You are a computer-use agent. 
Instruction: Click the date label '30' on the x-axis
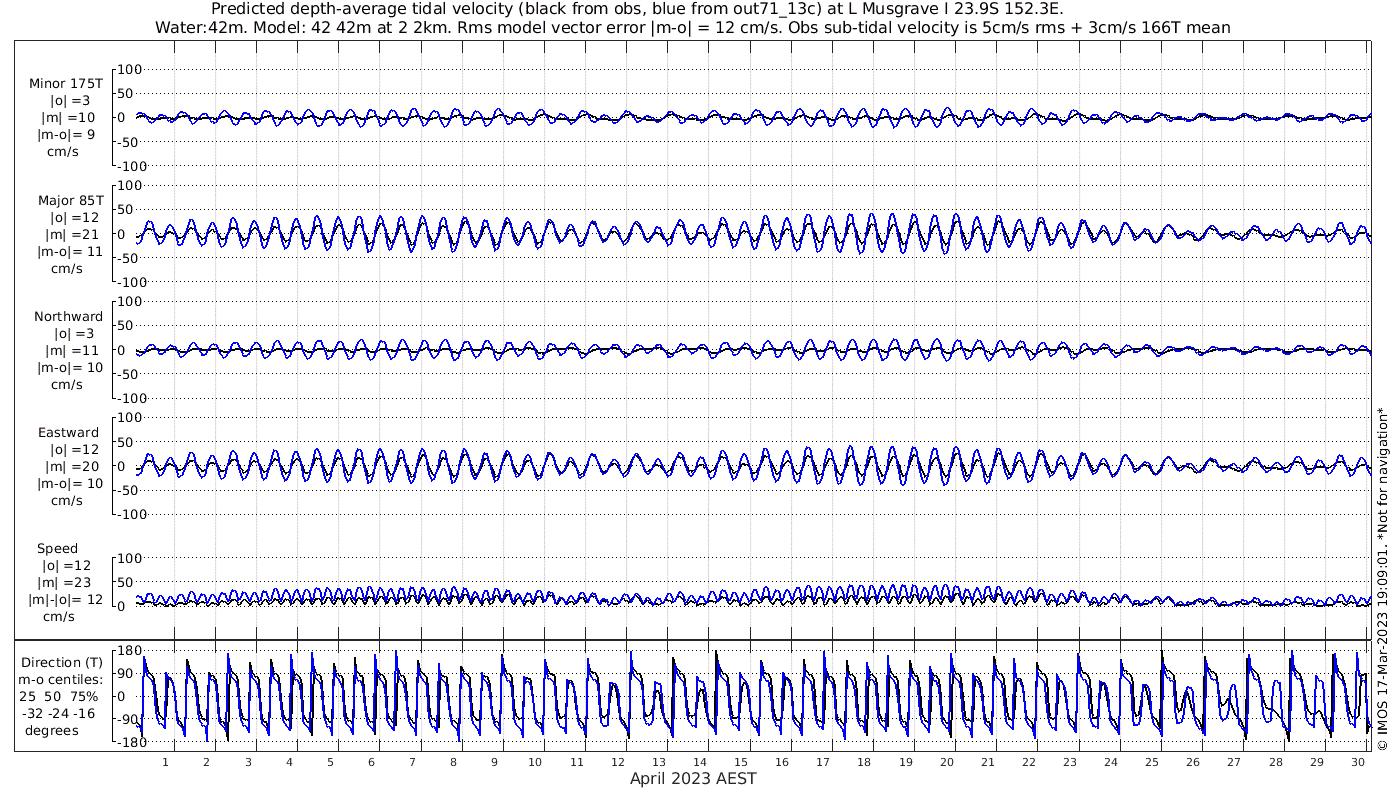[1357, 762]
